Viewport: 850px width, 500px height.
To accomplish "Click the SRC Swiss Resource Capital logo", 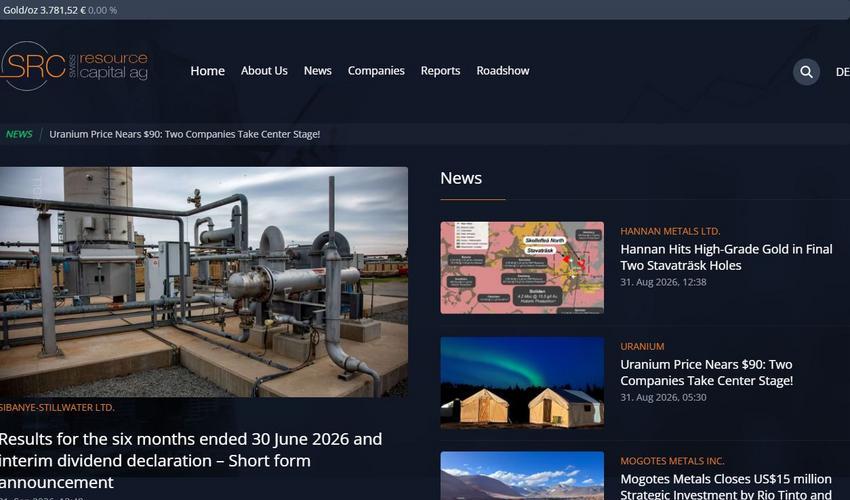I will pyautogui.click(x=74, y=66).
